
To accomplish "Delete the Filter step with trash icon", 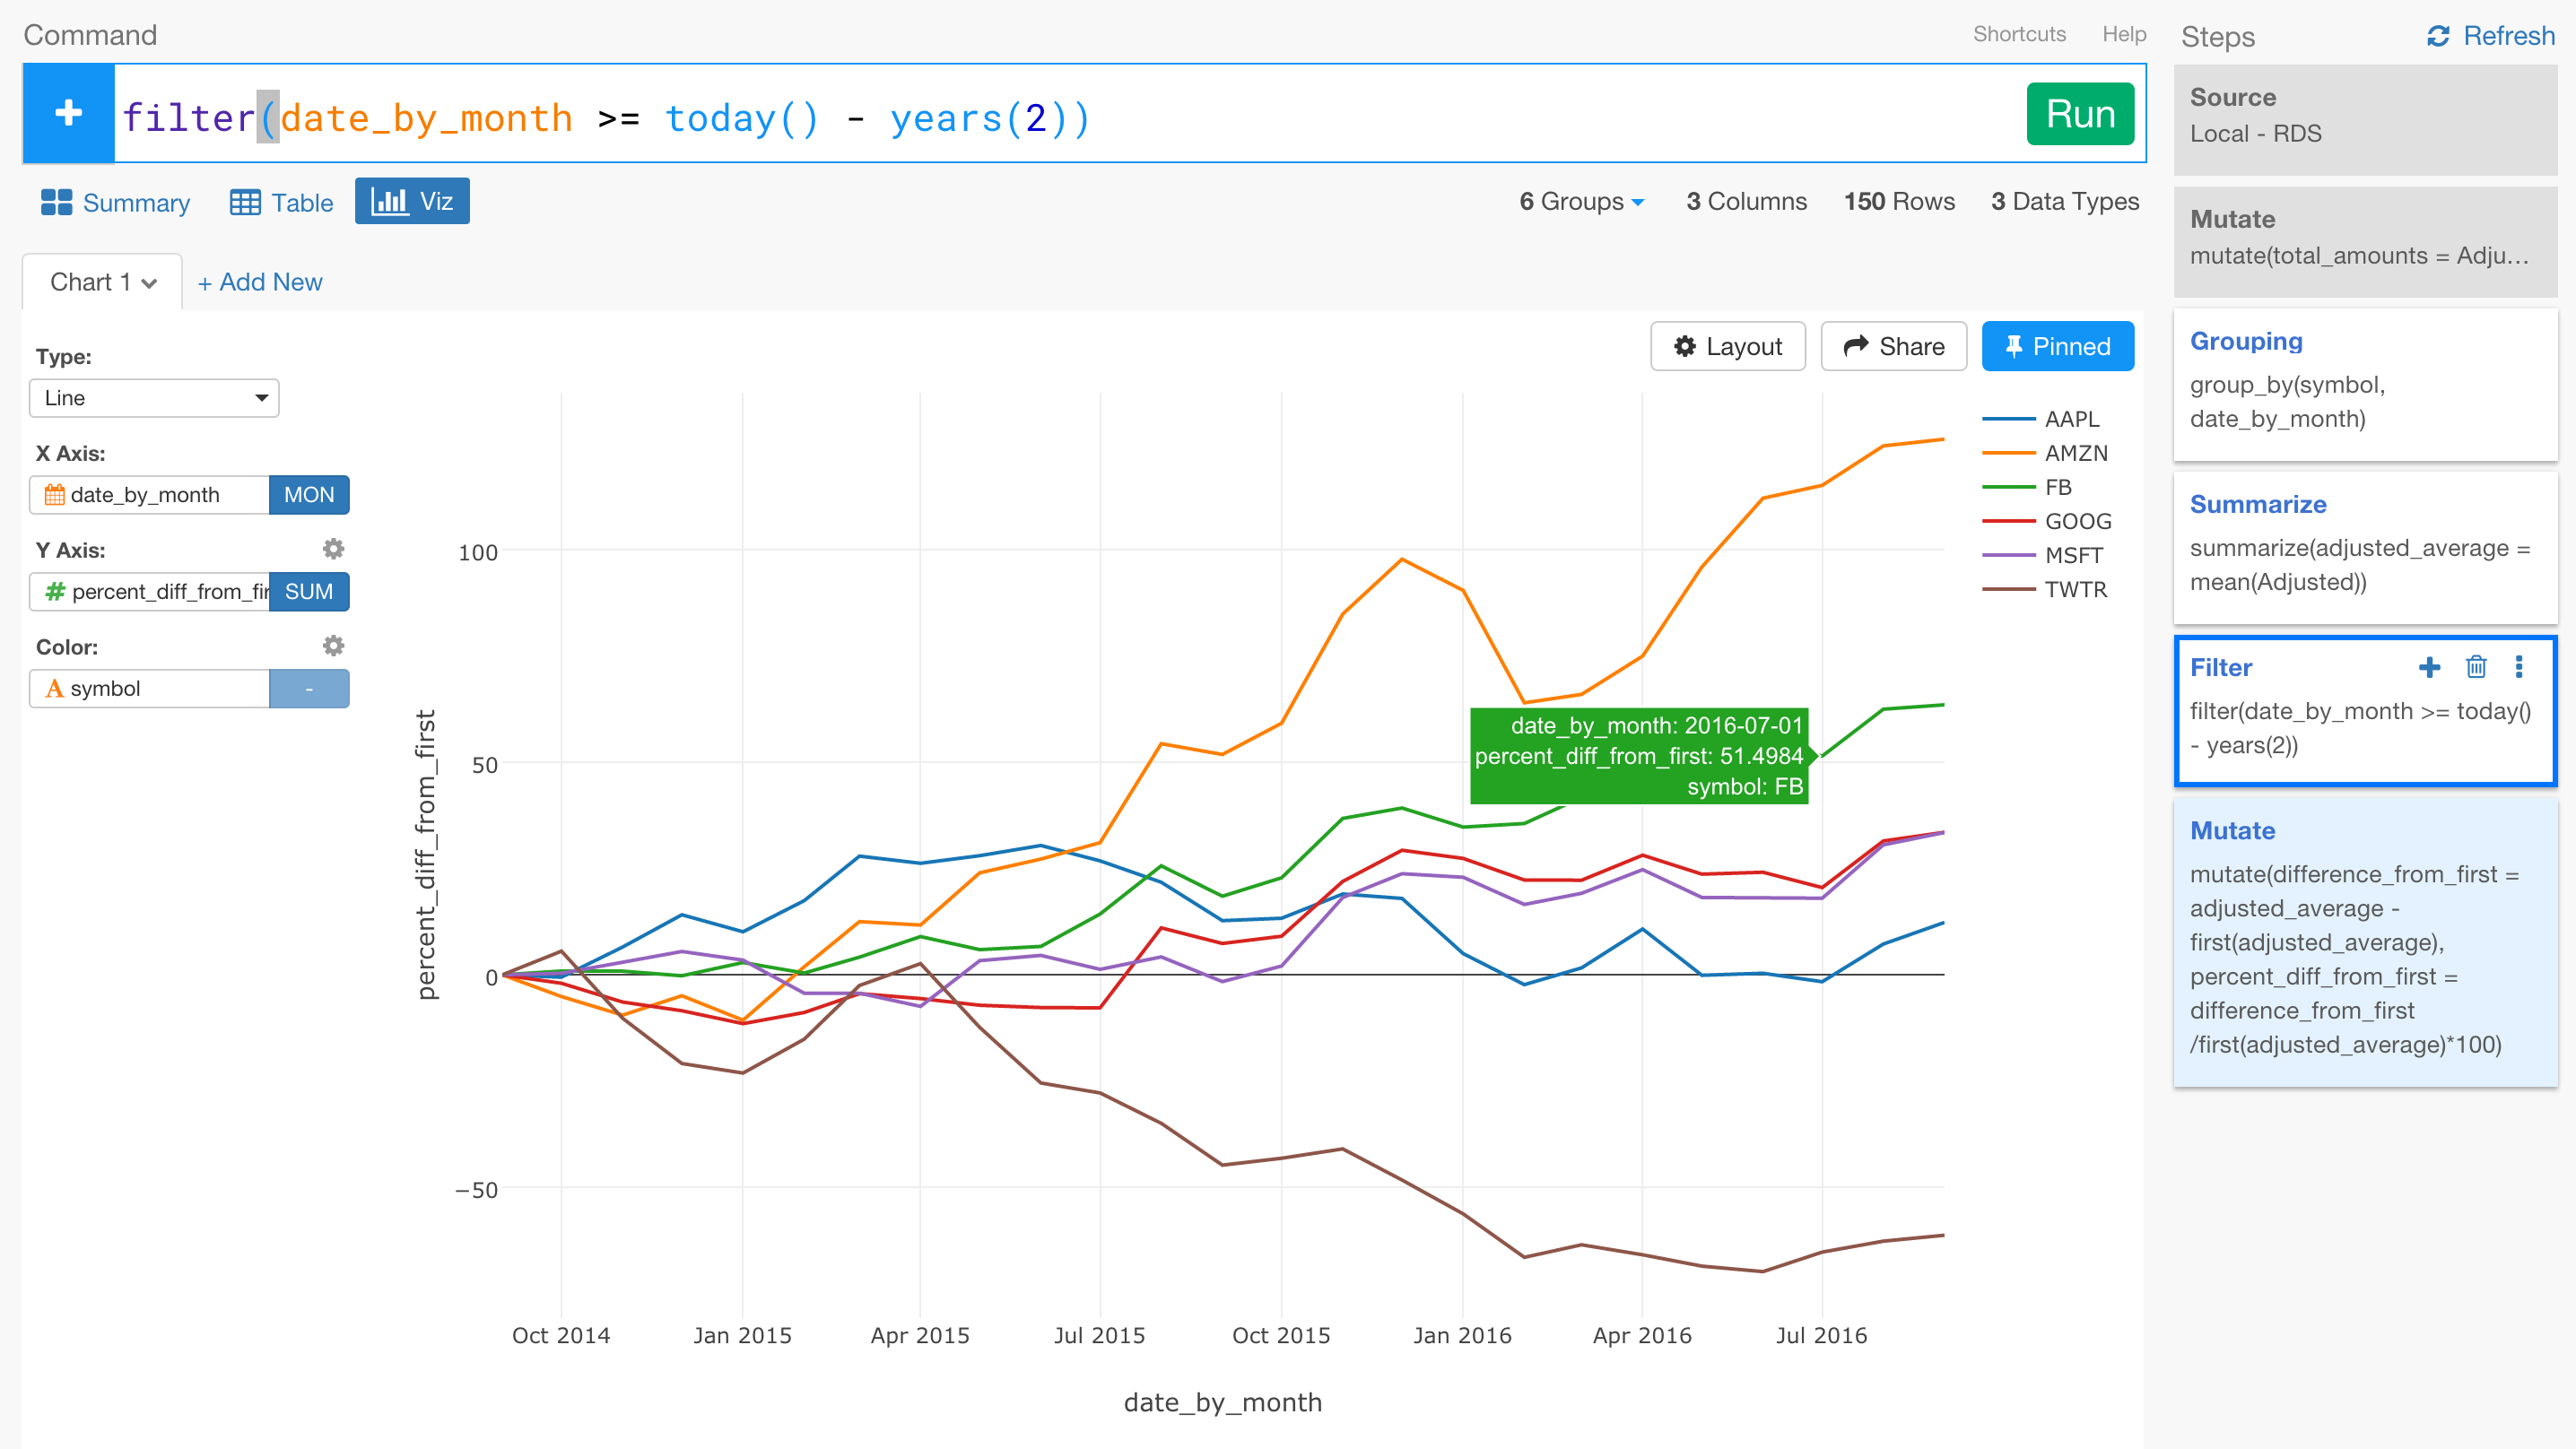I will click(2476, 667).
